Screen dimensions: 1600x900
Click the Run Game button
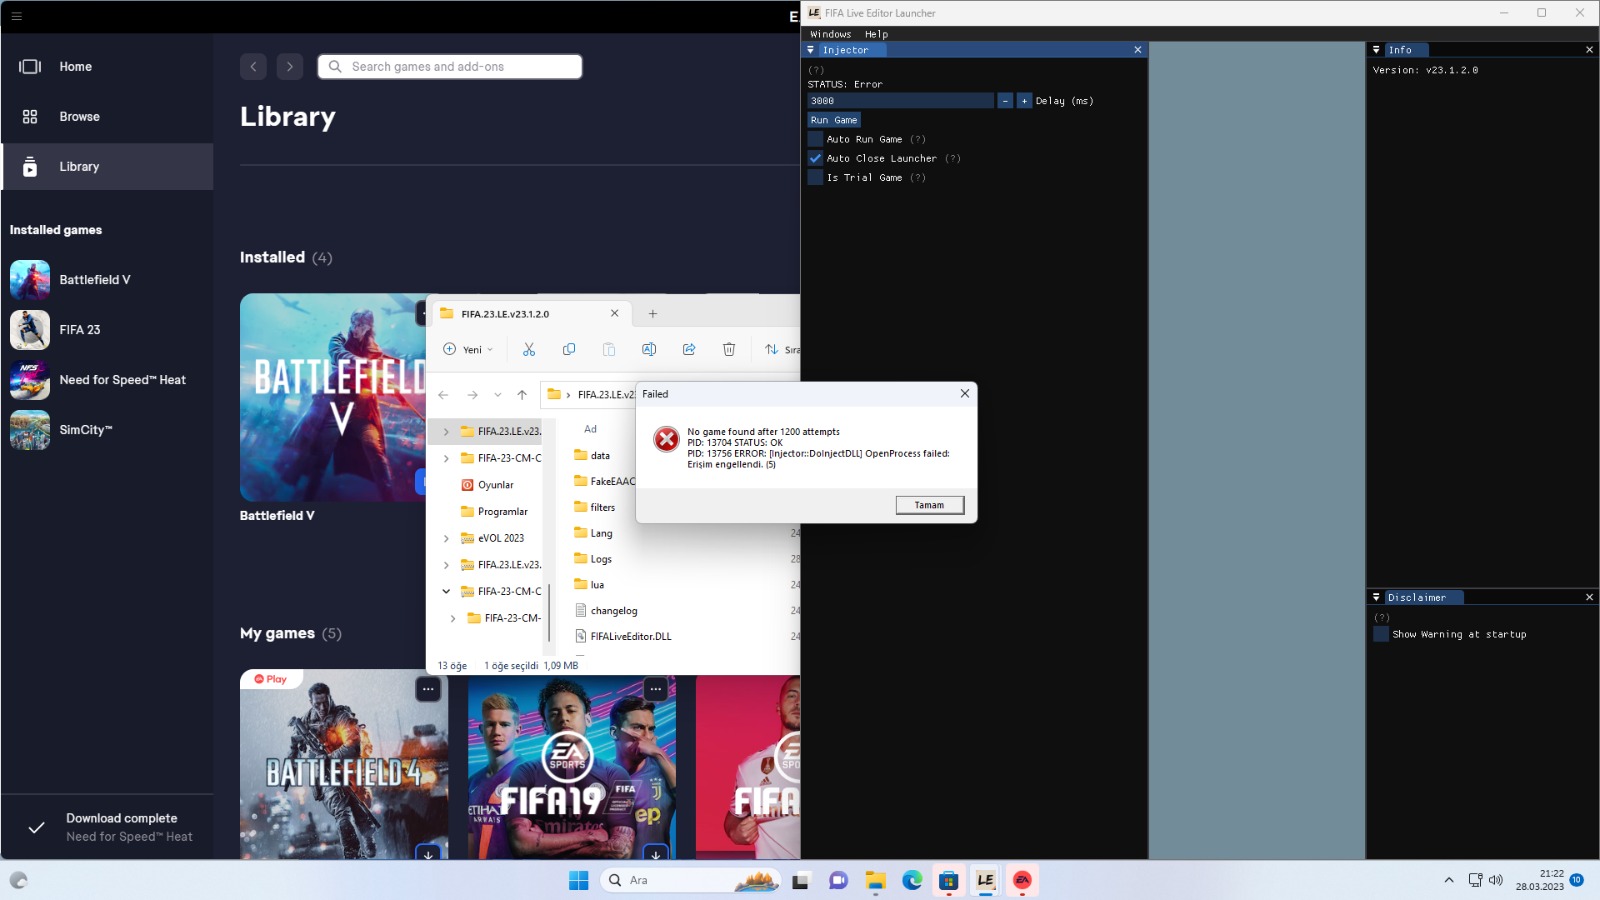coord(834,120)
